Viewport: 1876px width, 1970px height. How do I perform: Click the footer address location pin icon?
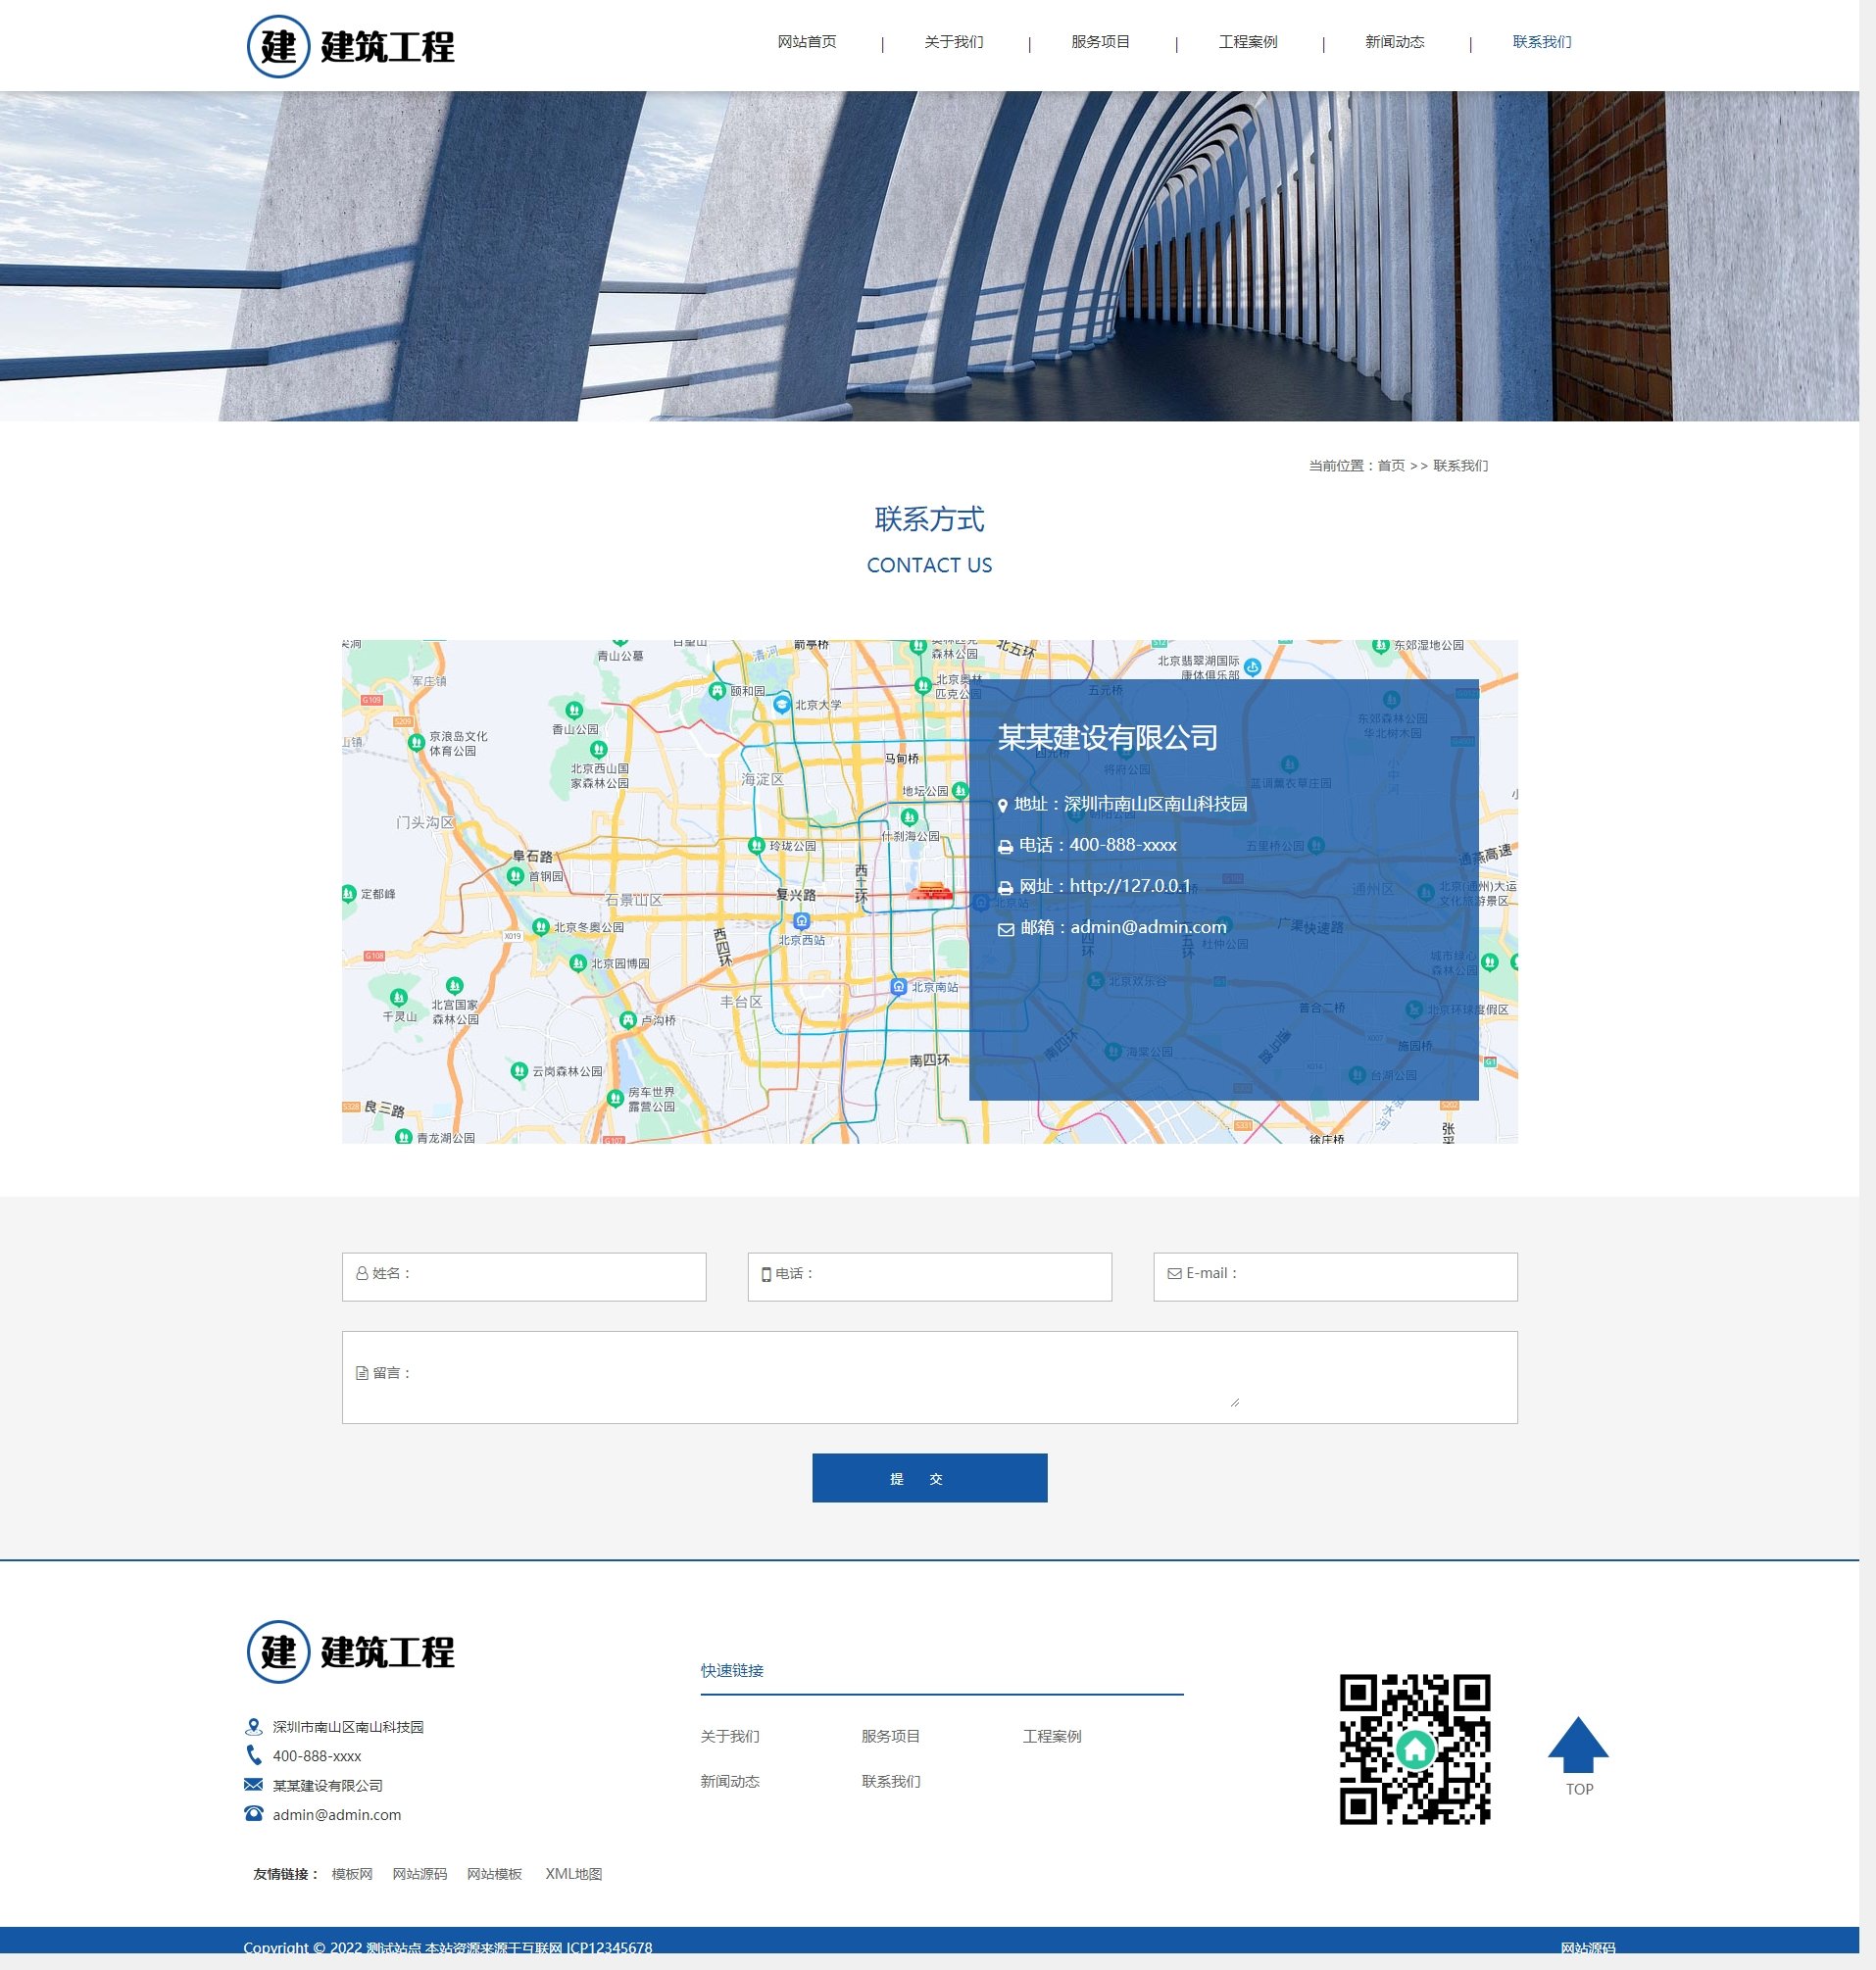pos(254,1727)
